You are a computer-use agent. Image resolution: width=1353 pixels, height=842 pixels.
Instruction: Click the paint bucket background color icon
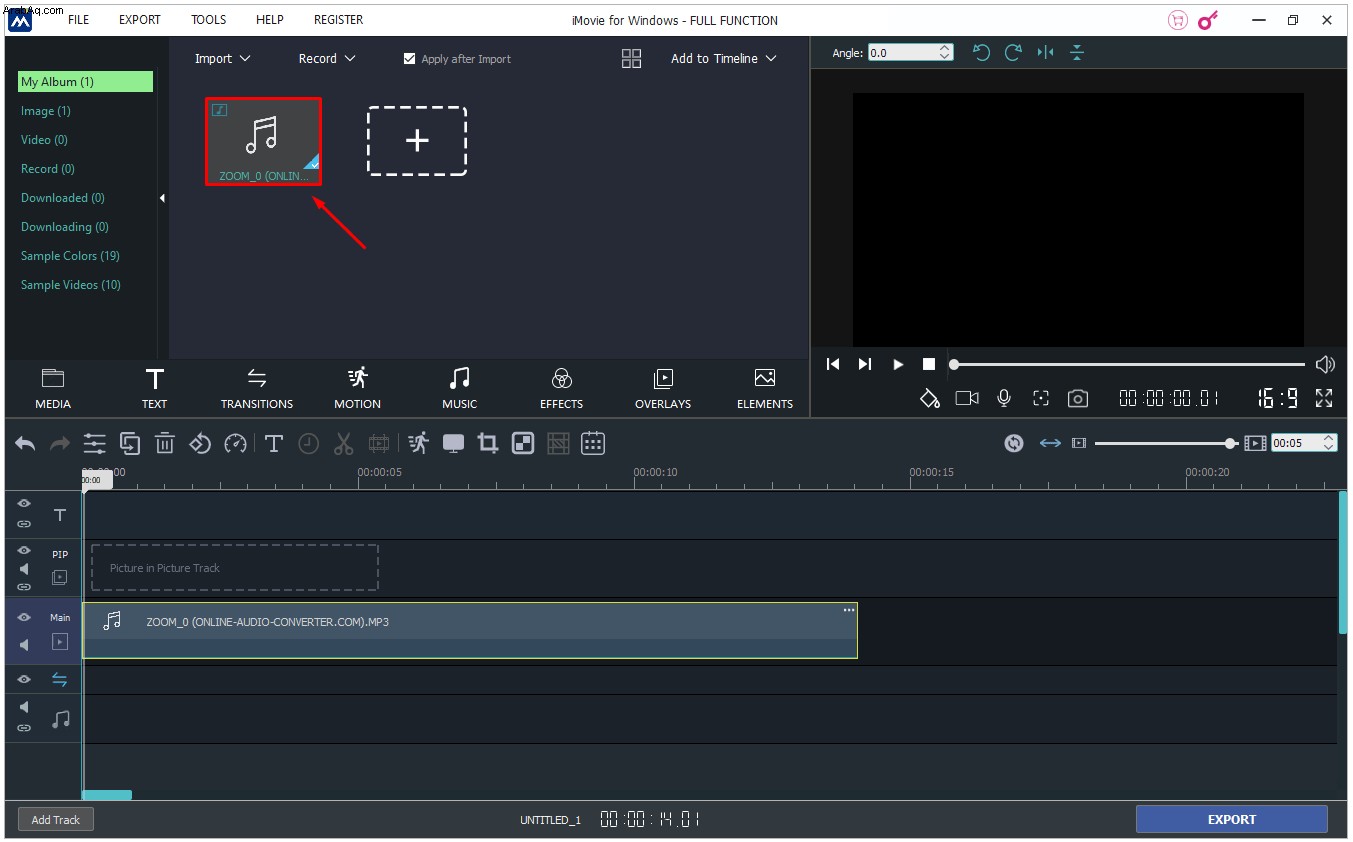930,398
